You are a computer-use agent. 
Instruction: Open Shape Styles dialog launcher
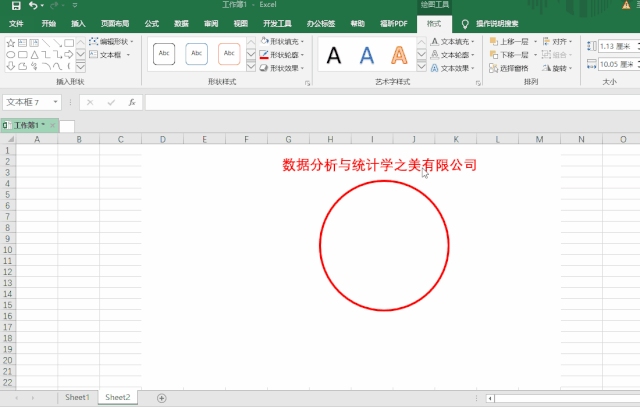(x=307, y=83)
